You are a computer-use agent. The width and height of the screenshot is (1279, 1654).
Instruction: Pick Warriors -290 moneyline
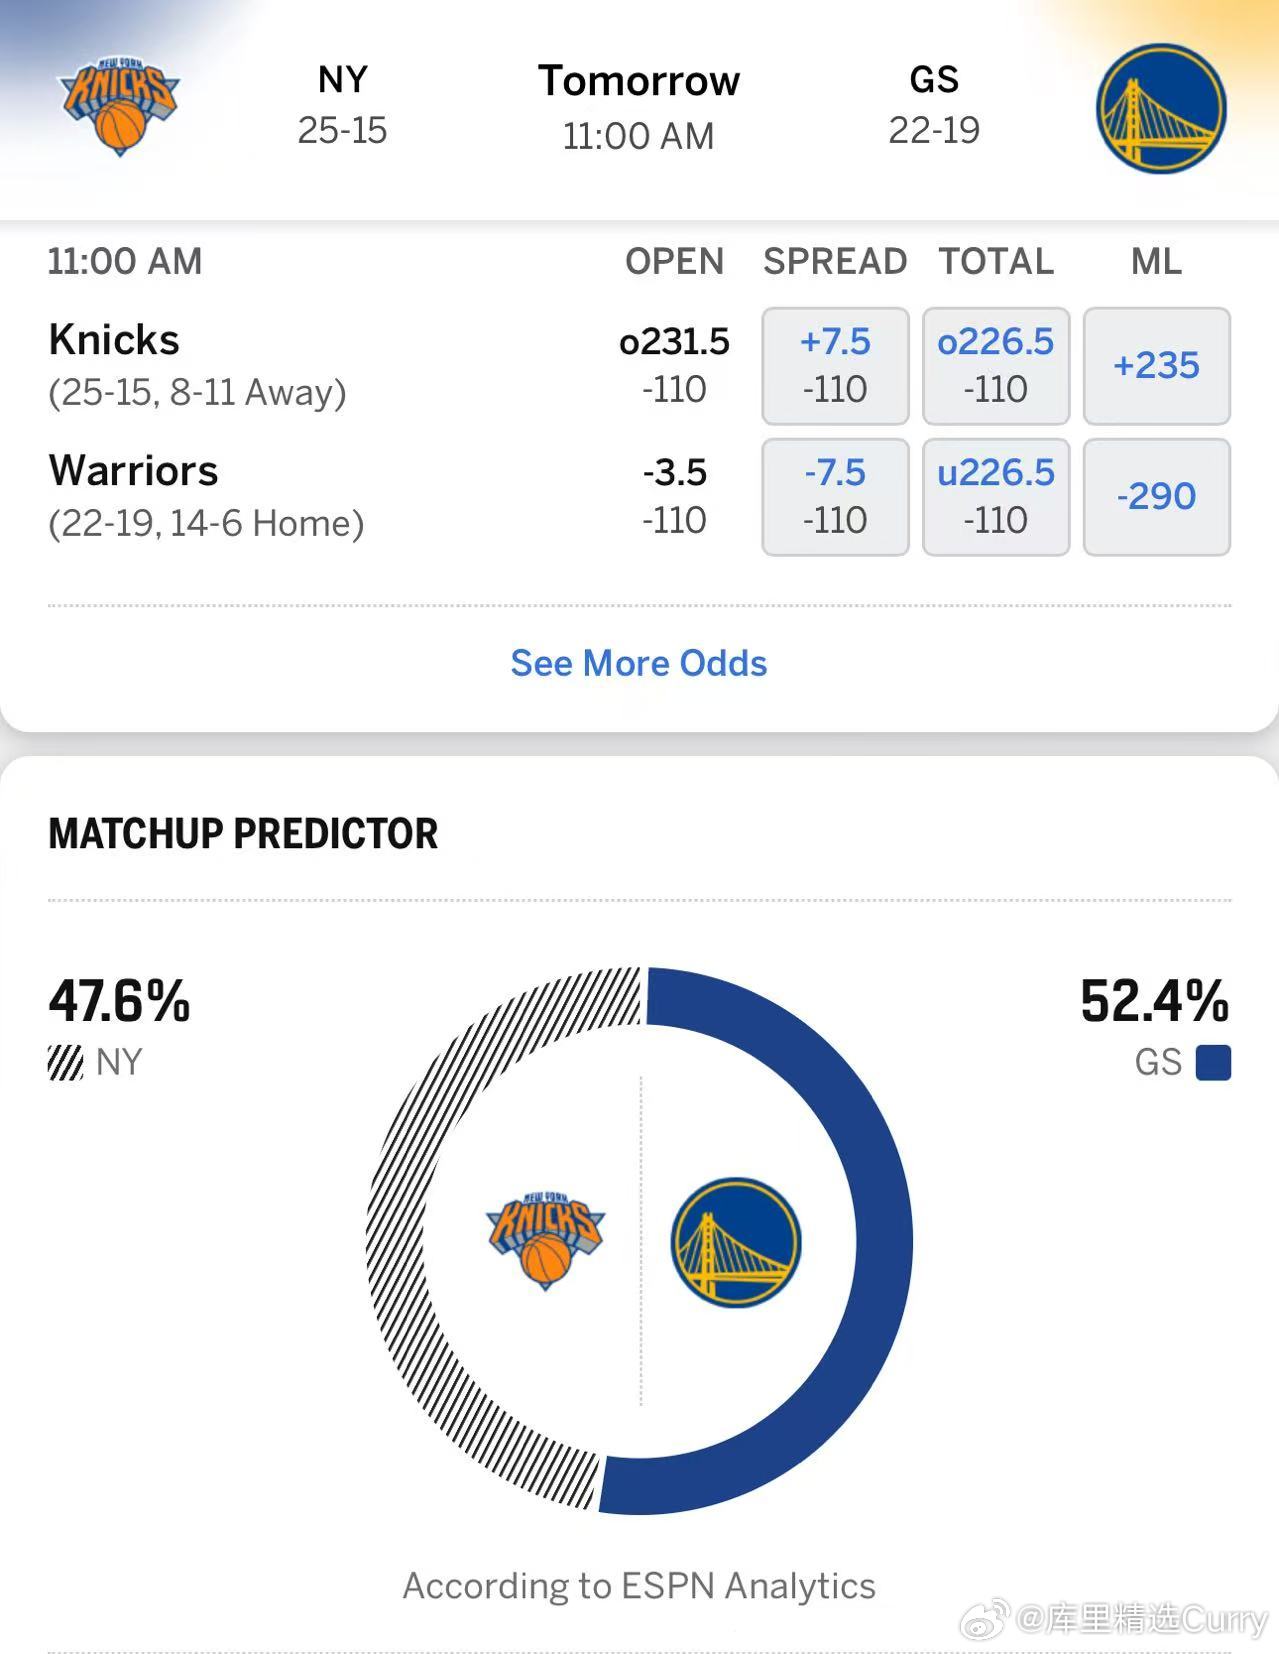(x=1156, y=496)
